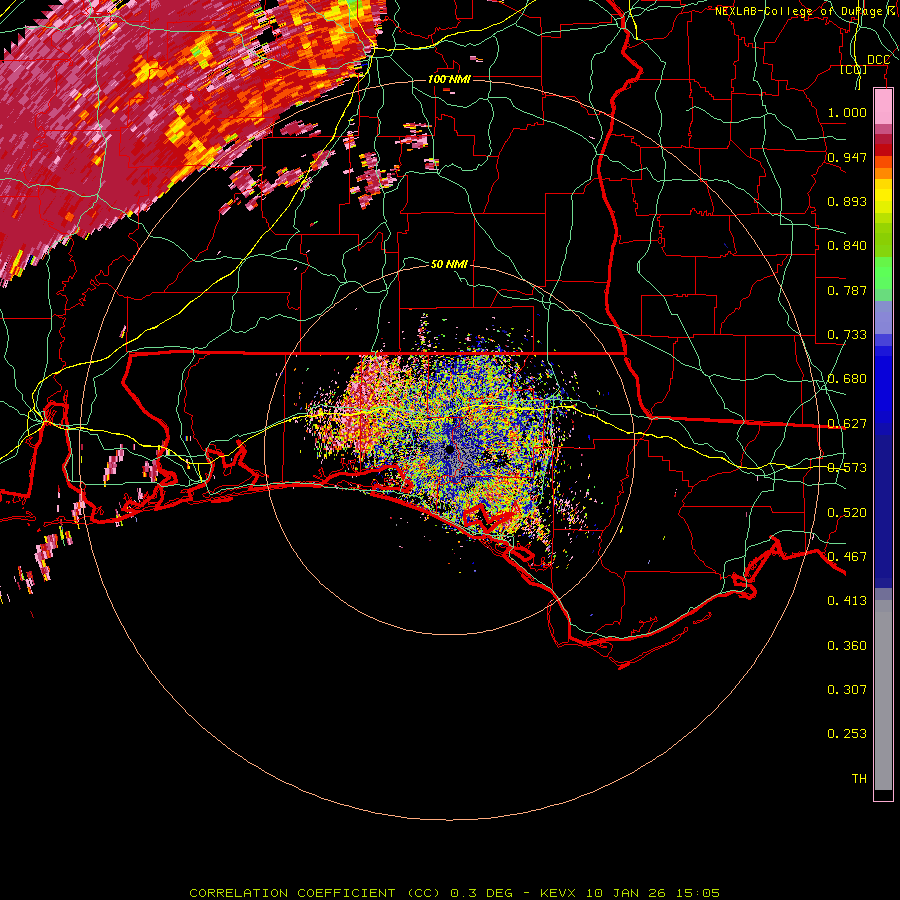Select the 0.947 scale value
900x900 pixels.
tap(847, 157)
